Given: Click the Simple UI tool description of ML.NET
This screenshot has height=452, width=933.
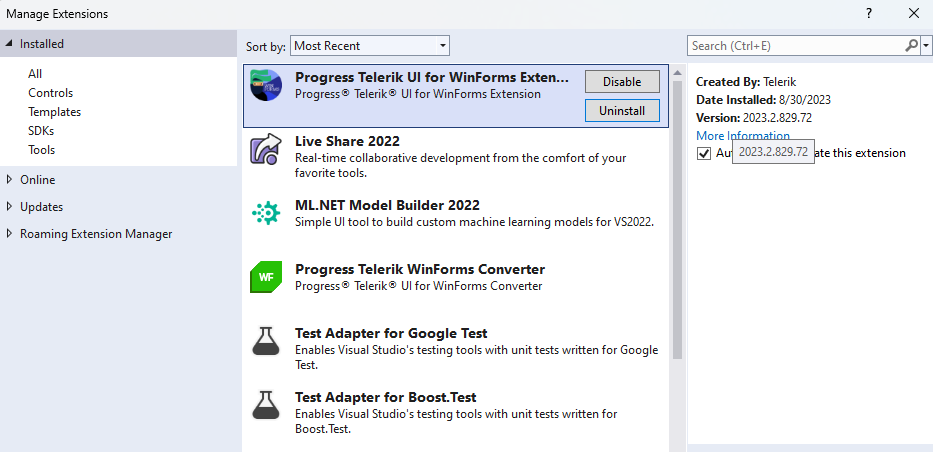Looking at the screenshot, I should [x=475, y=222].
